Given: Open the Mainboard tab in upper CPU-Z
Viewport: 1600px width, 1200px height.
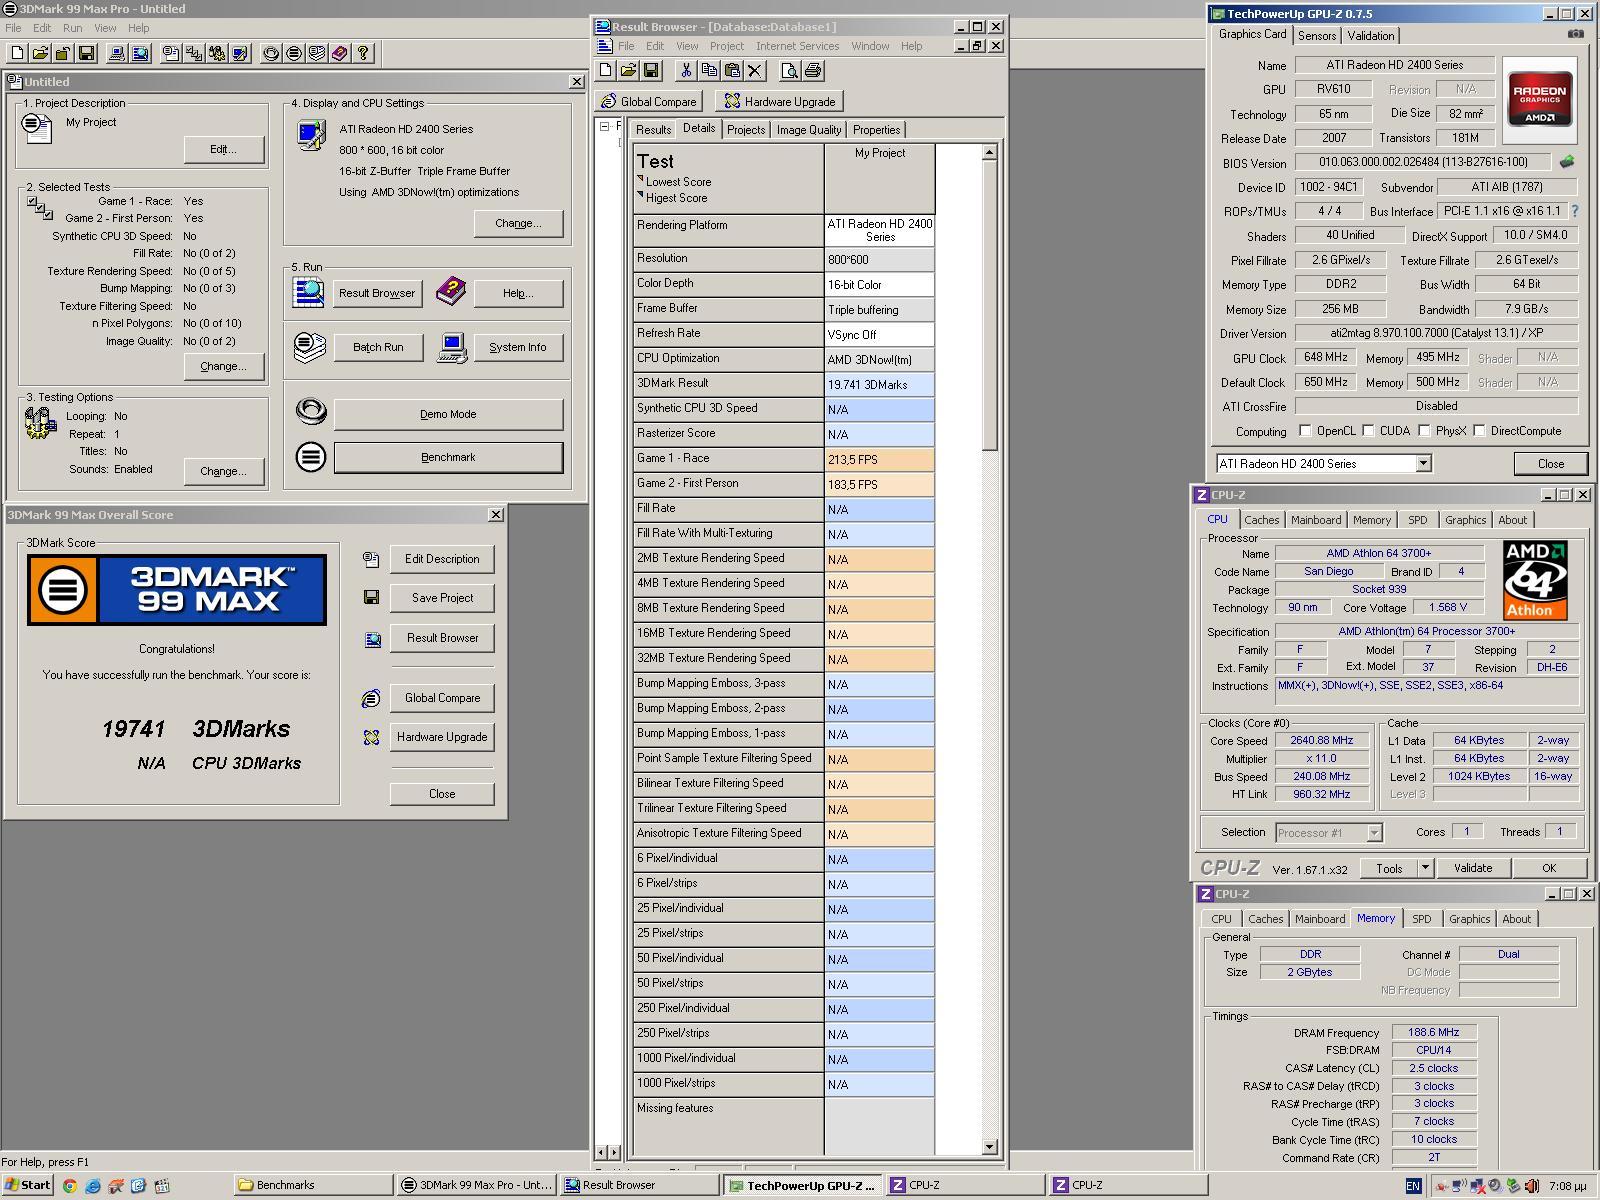Looking at the screenshot, I should click(x=1315, y=520).
